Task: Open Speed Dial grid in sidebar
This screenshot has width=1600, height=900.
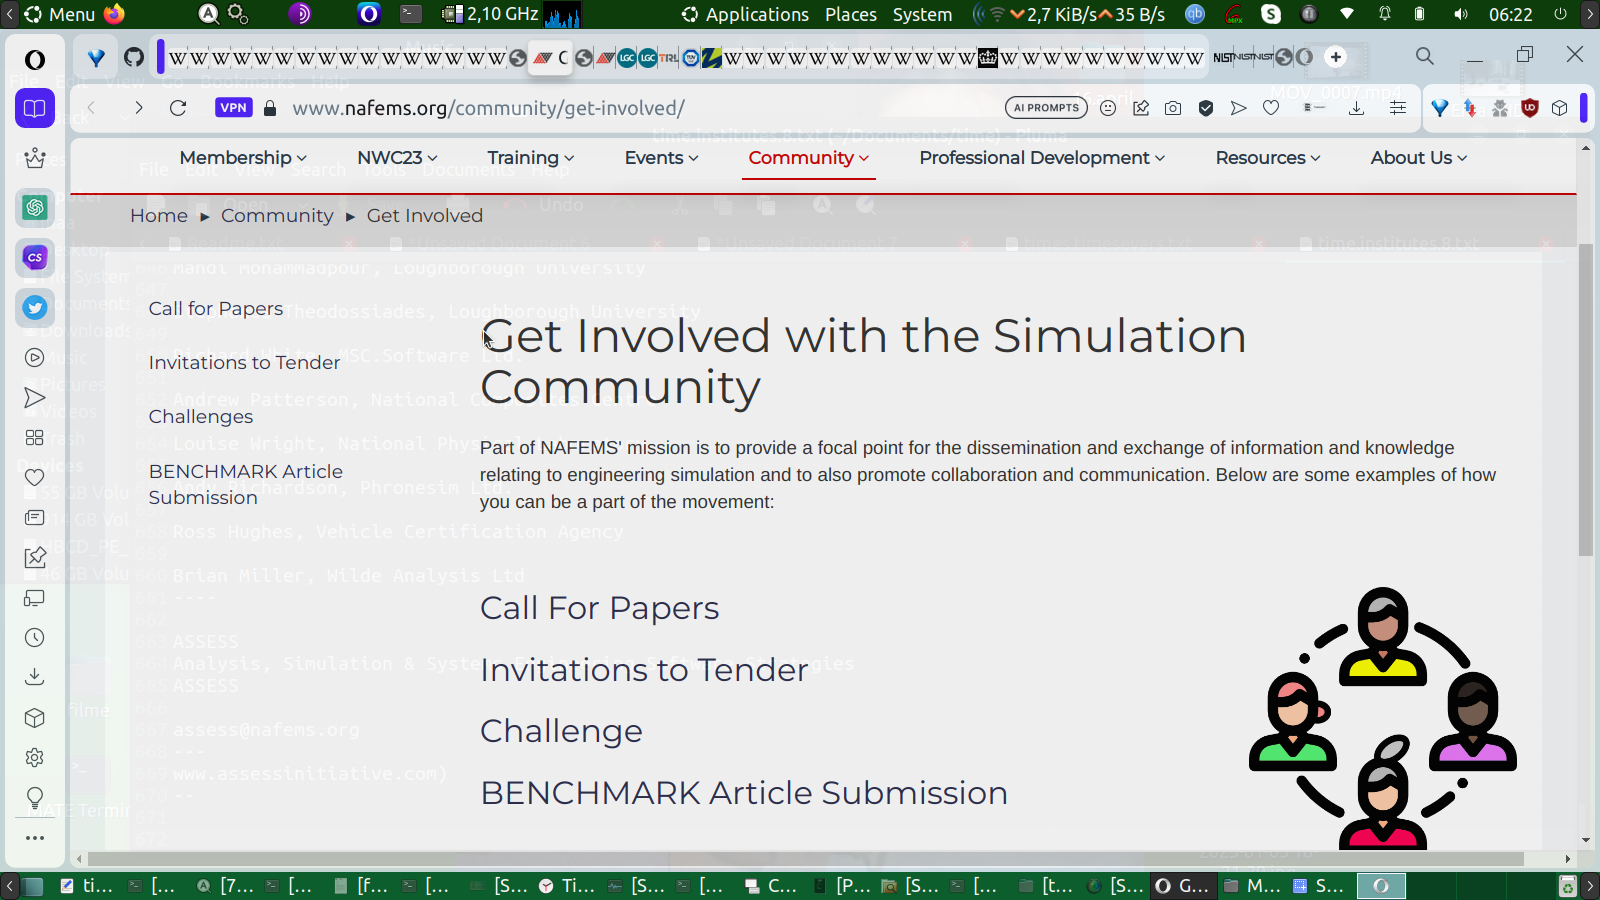Action: 35,438
